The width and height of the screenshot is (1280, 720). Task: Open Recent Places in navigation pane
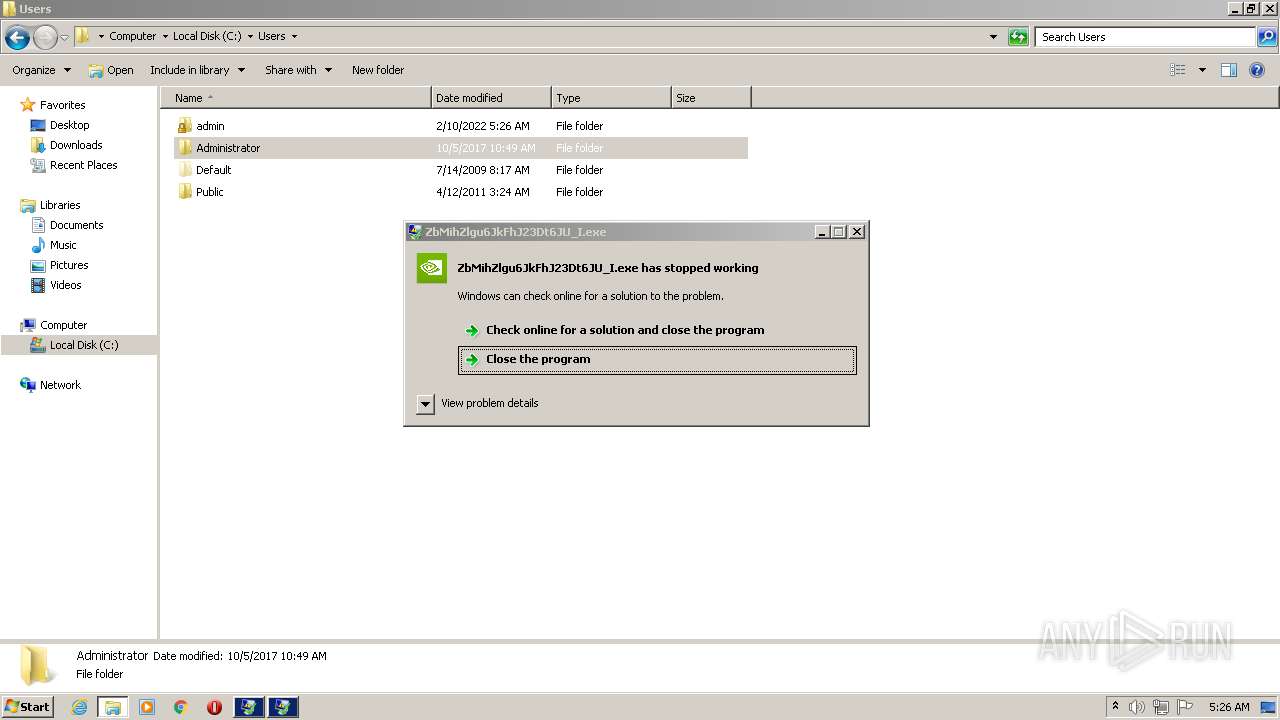coord(83,165)
